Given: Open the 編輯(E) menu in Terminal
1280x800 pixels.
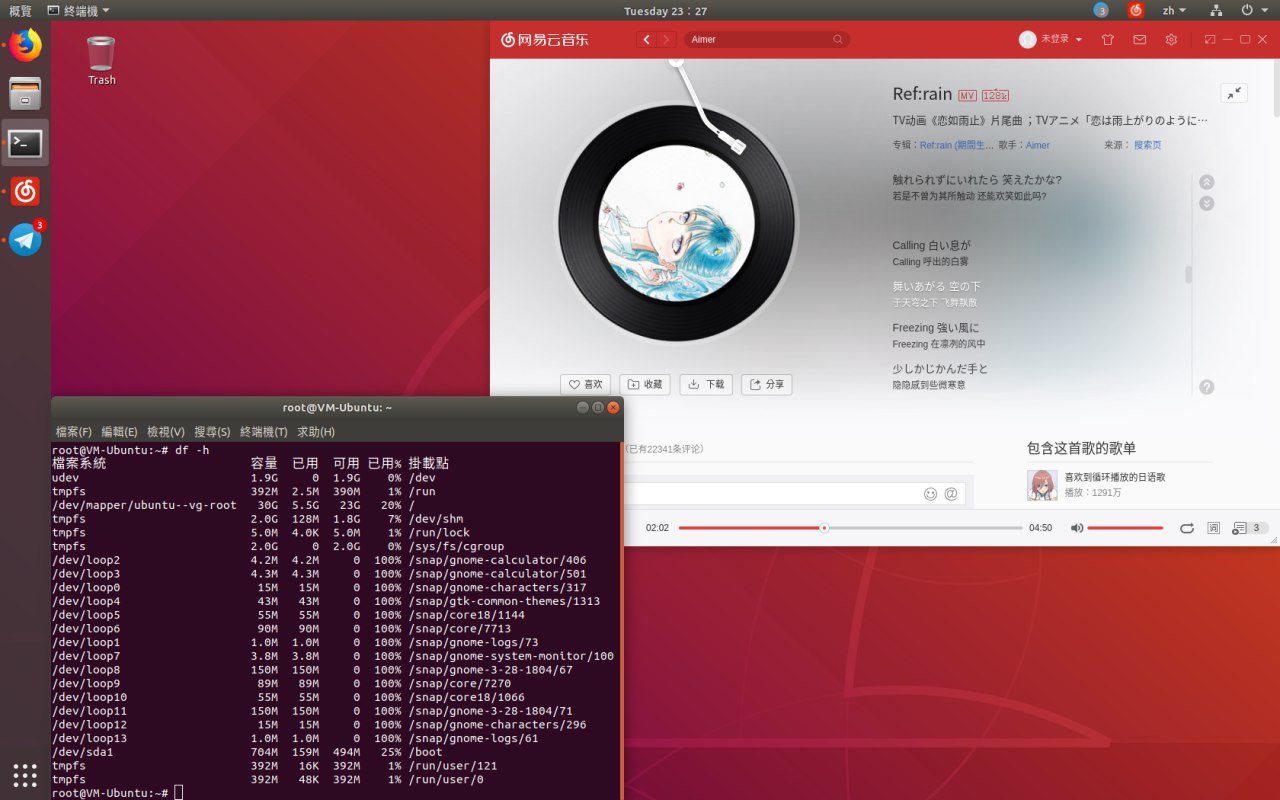Looking at the screenshot, I should click(x=119, y=432).
